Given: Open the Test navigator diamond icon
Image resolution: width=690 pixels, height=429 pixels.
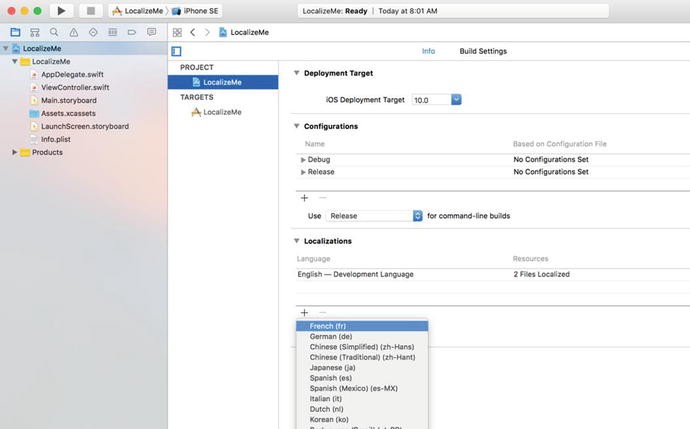Looking at the screenshot, I should click(93, 32).
